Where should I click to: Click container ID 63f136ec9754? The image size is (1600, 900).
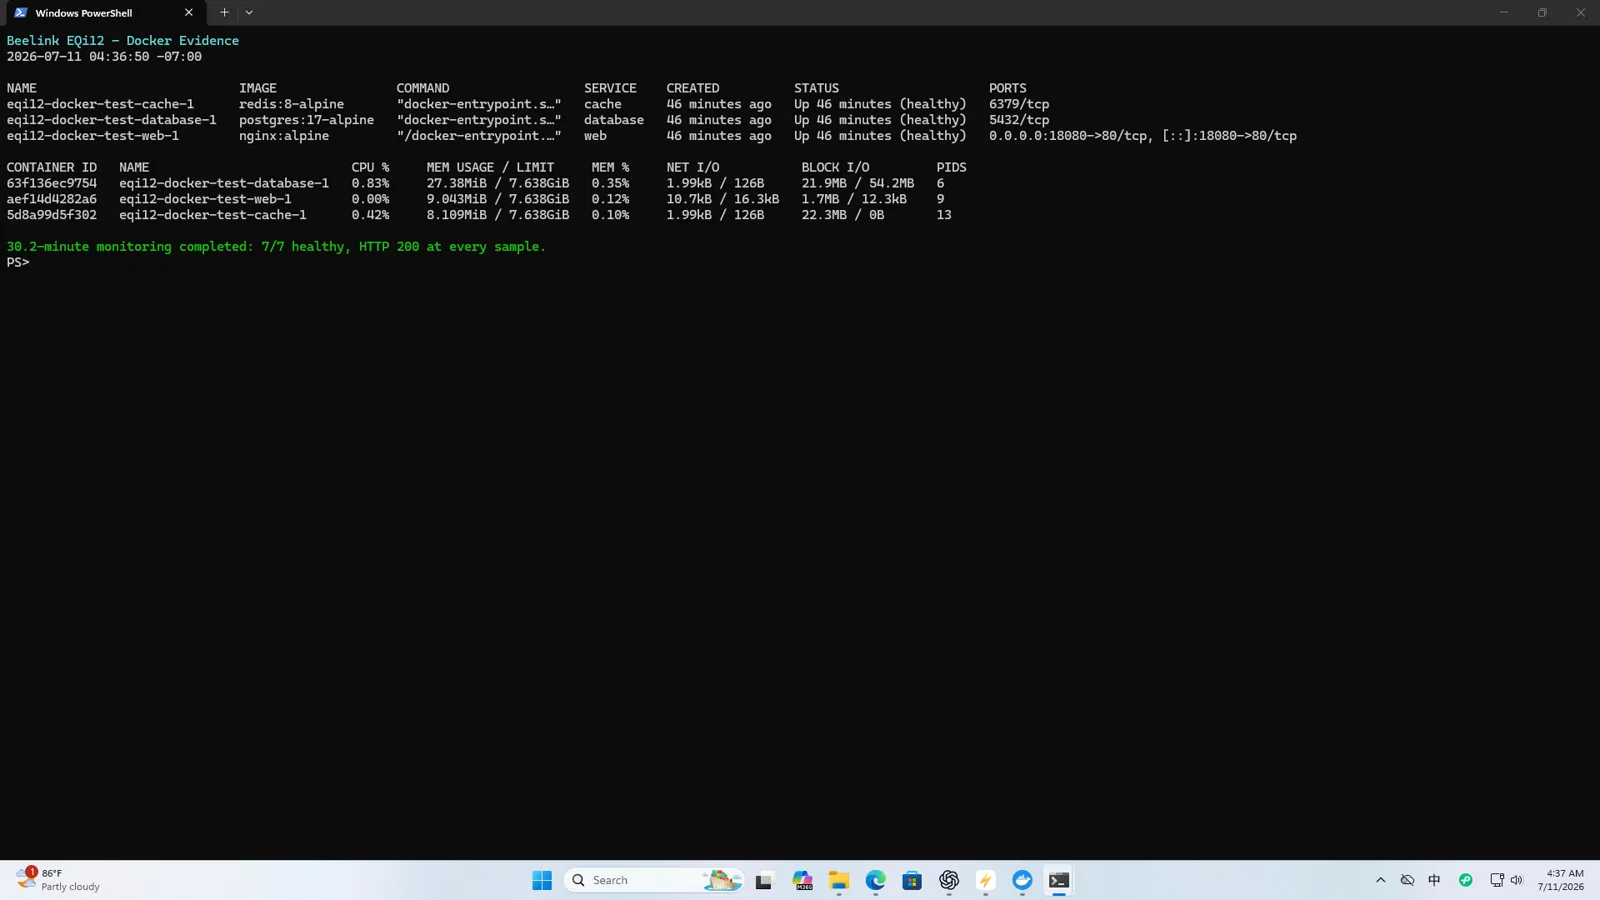[x=52, y=183]
